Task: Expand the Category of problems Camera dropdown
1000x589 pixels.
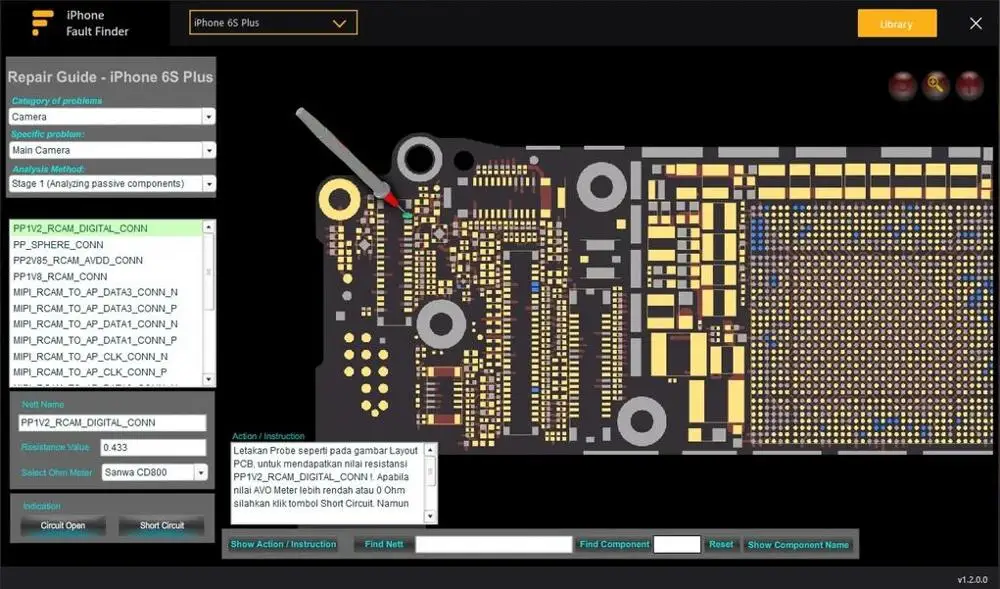Action: coord(209,117)
